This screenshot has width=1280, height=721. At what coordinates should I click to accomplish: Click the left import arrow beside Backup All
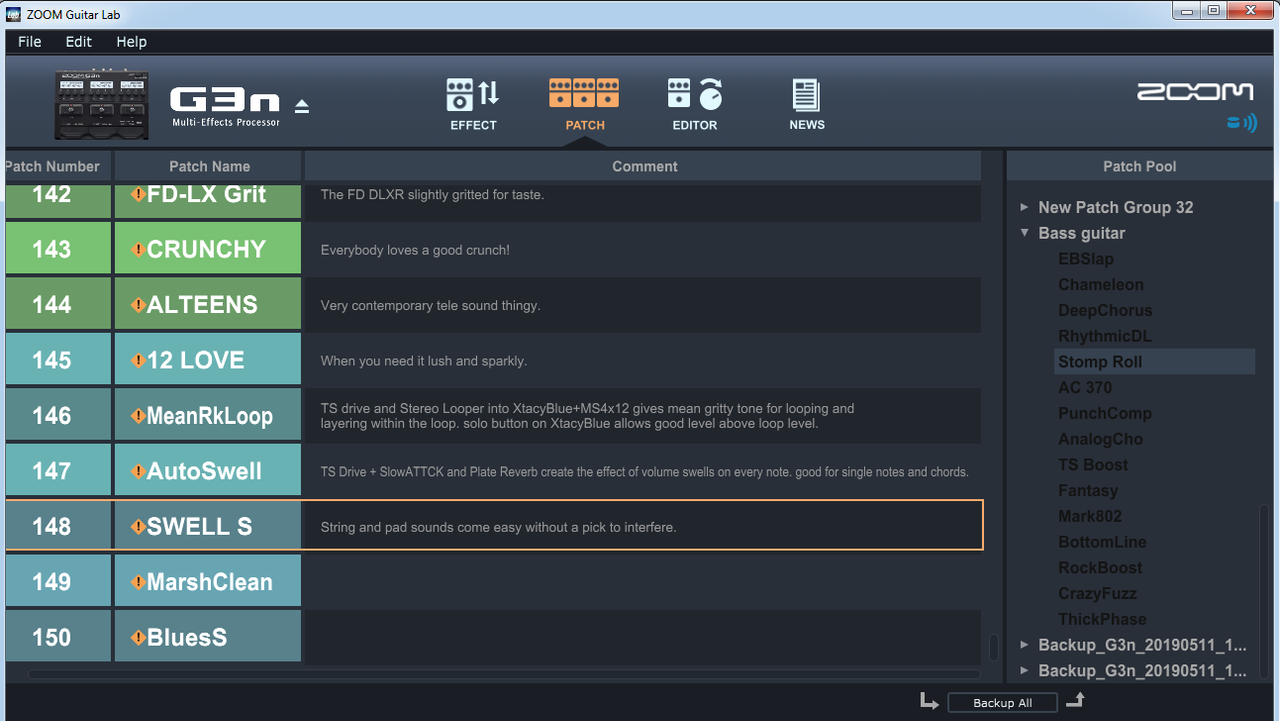(x=929, y=701)
